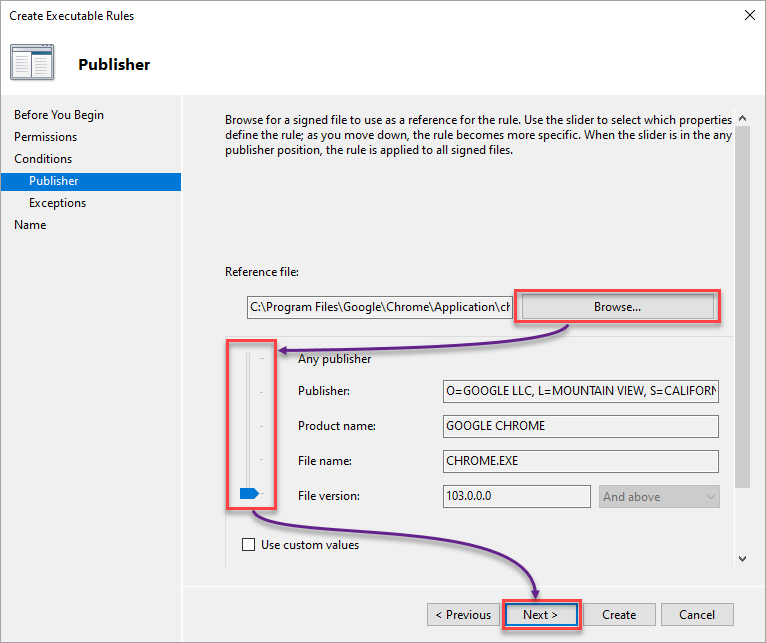This screenshot has width=766, height=643.
Task: Click the wizard page icon beside Publisher
Action: (x=32, y=62)
